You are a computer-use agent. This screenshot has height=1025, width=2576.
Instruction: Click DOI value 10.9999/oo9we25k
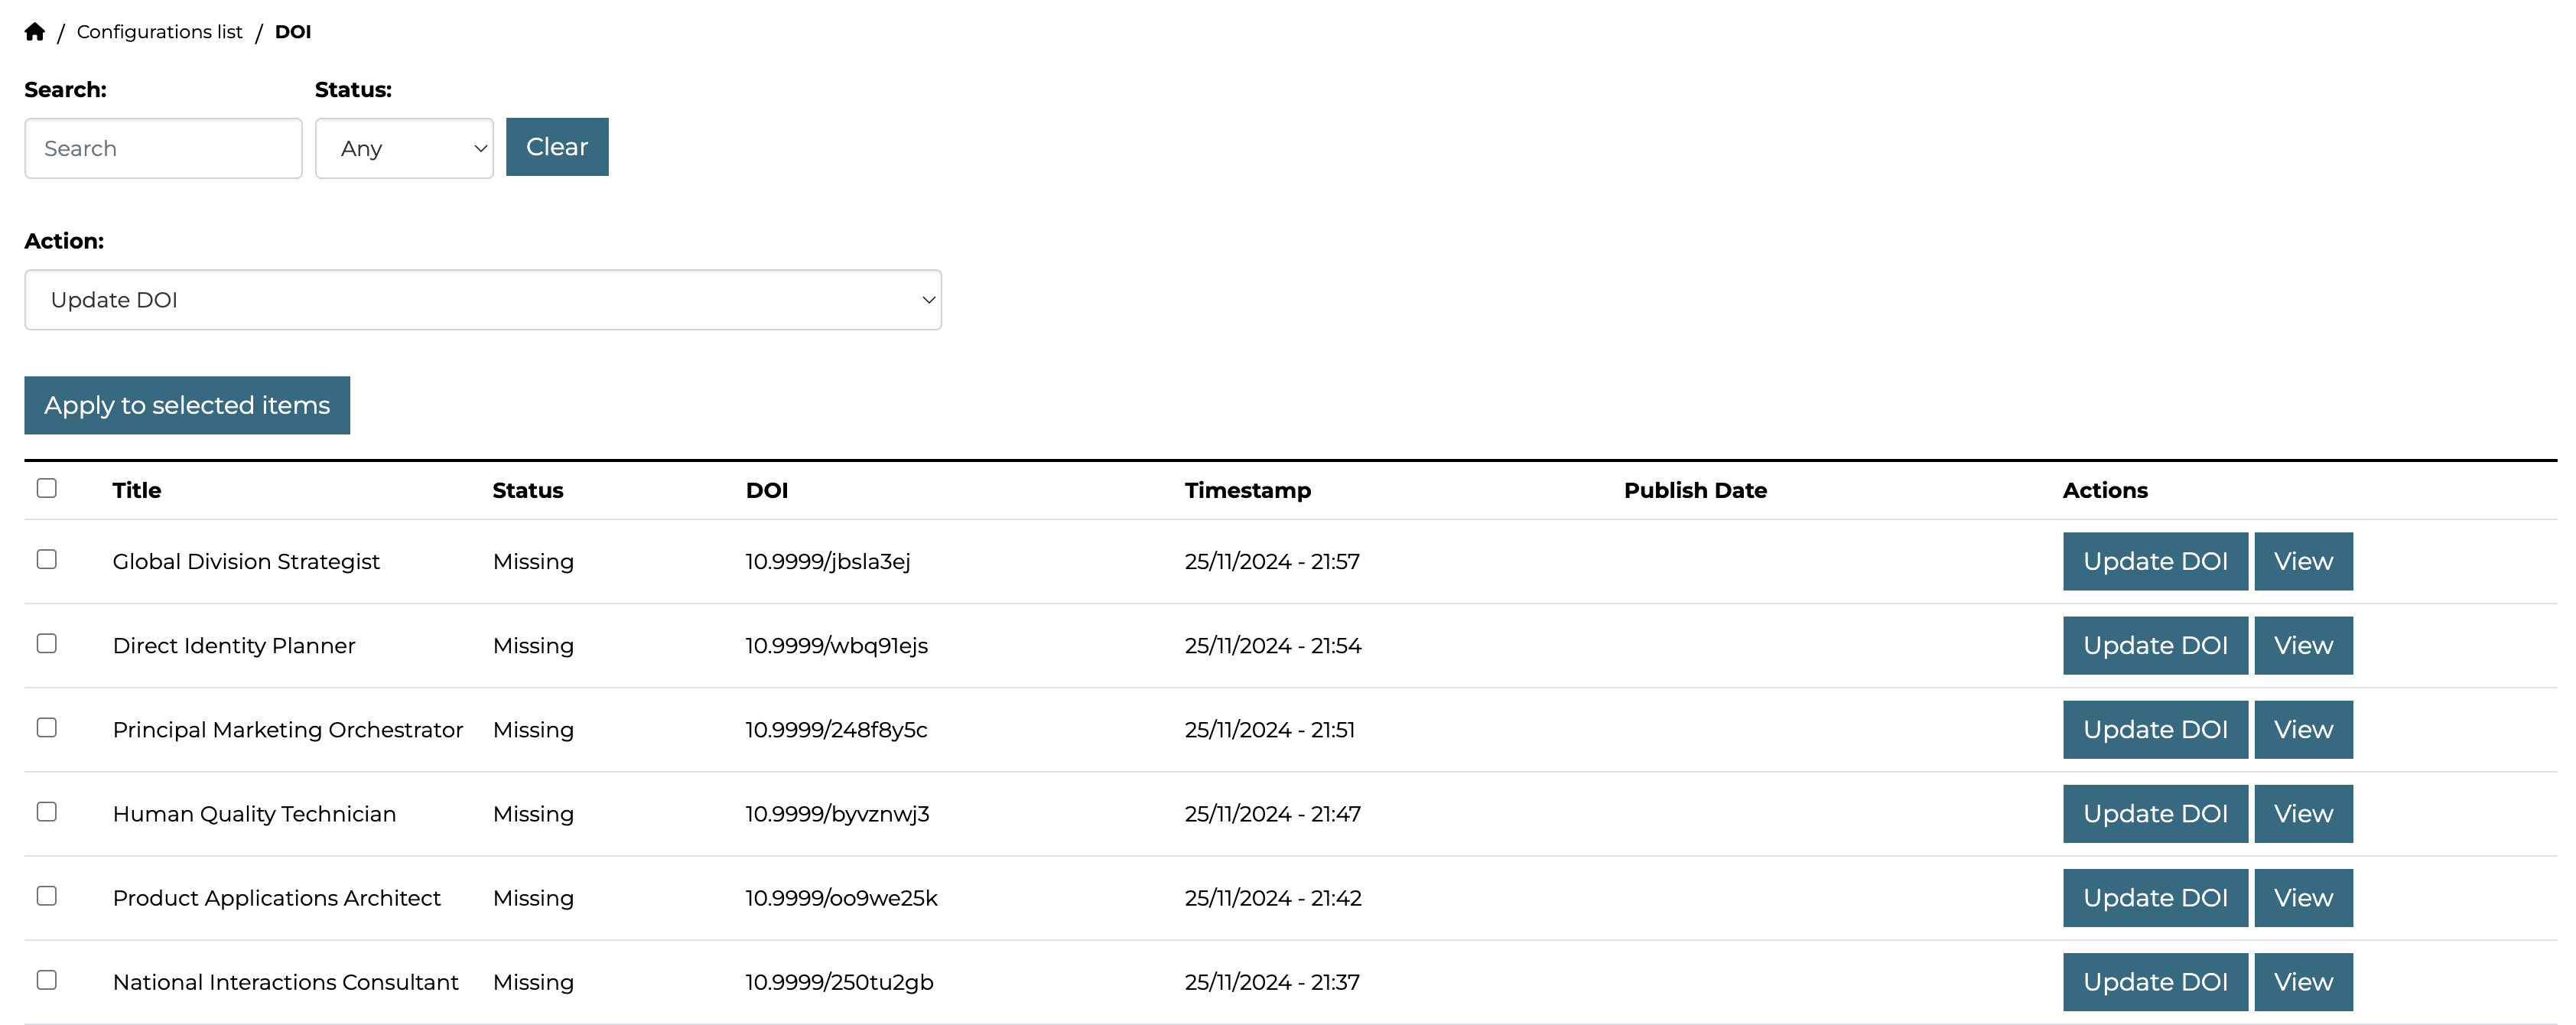tap(841, 897)
